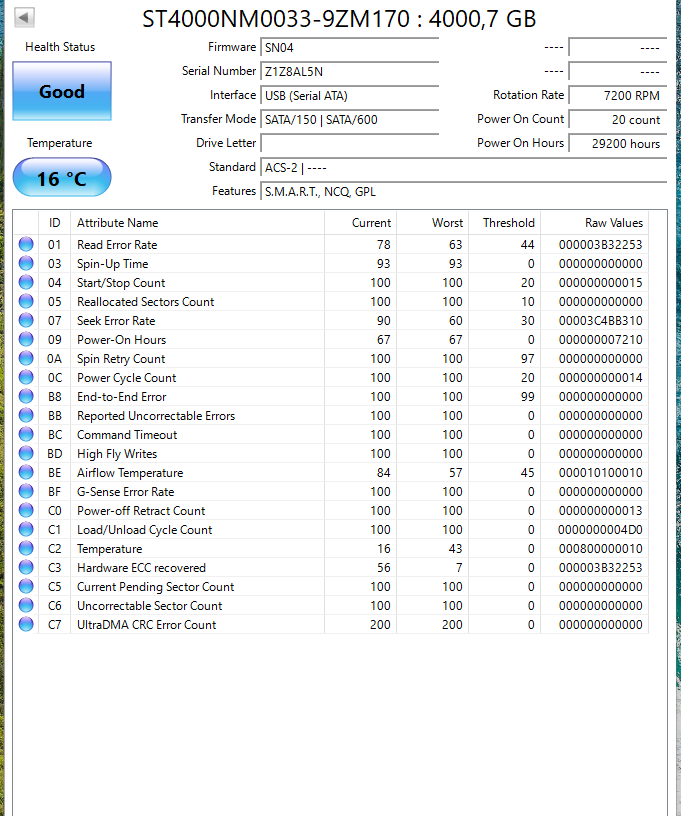This screenshot has width=681, height=816.
Task: Click the Worst column header
Action: point(432,223)
